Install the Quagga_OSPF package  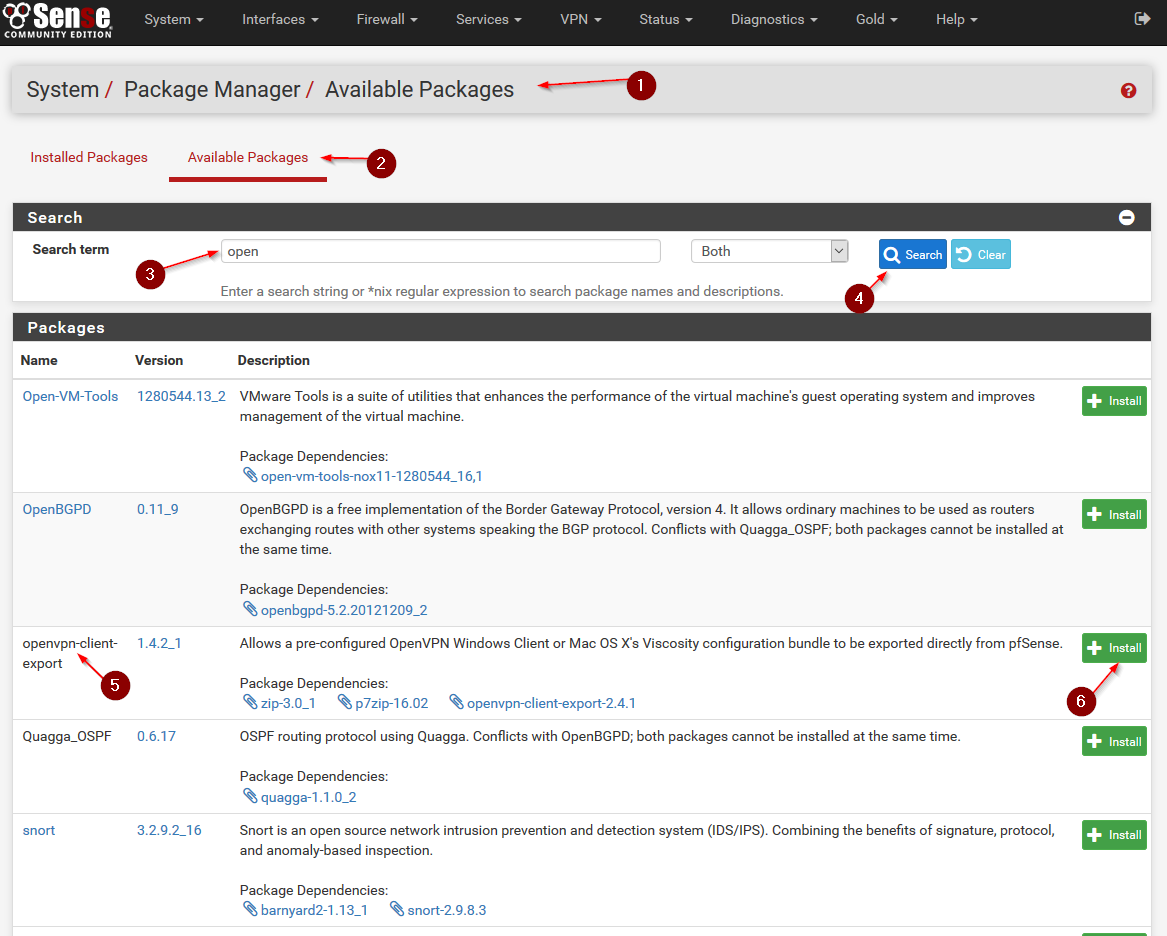click(1114, 741)
